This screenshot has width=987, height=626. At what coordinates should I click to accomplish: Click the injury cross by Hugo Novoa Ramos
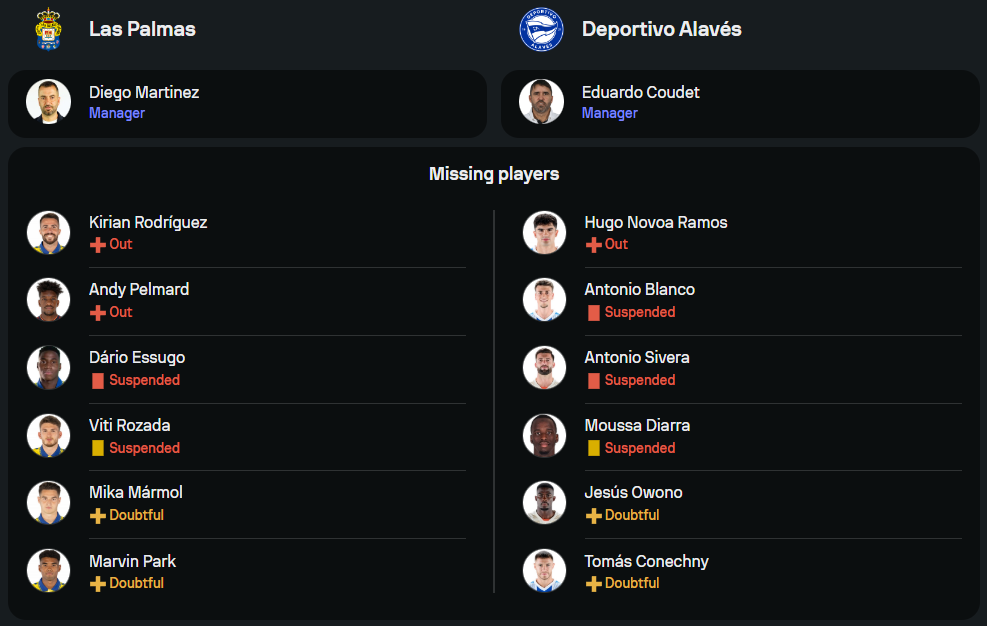point(593,245)
